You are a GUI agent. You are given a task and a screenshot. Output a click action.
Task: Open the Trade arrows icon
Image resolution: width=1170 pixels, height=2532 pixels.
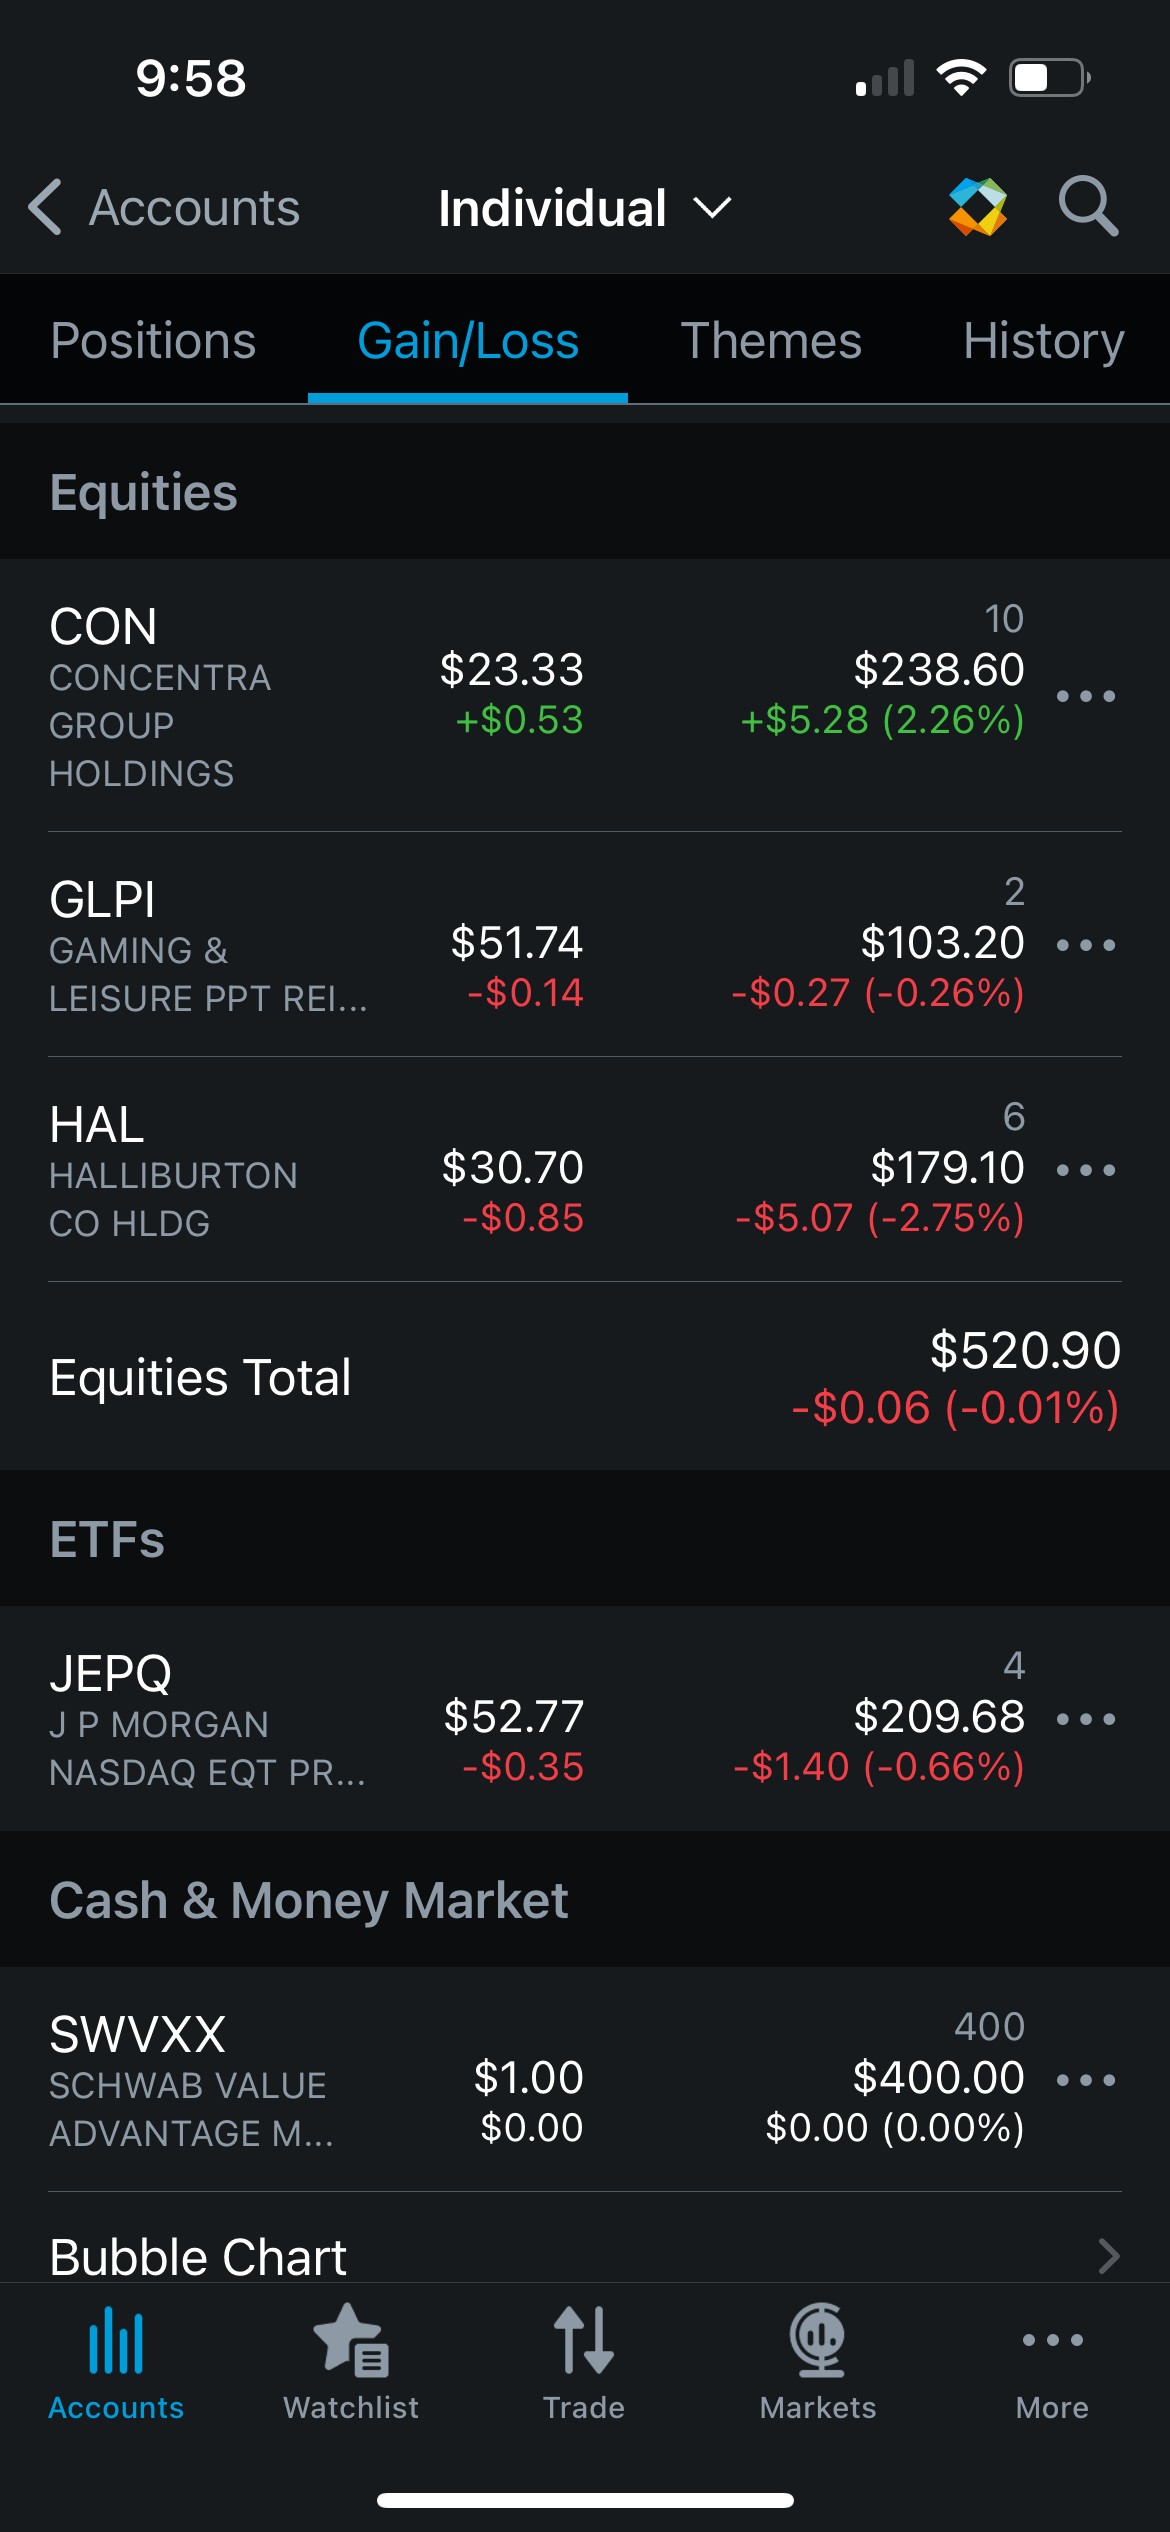[584, 2340]
